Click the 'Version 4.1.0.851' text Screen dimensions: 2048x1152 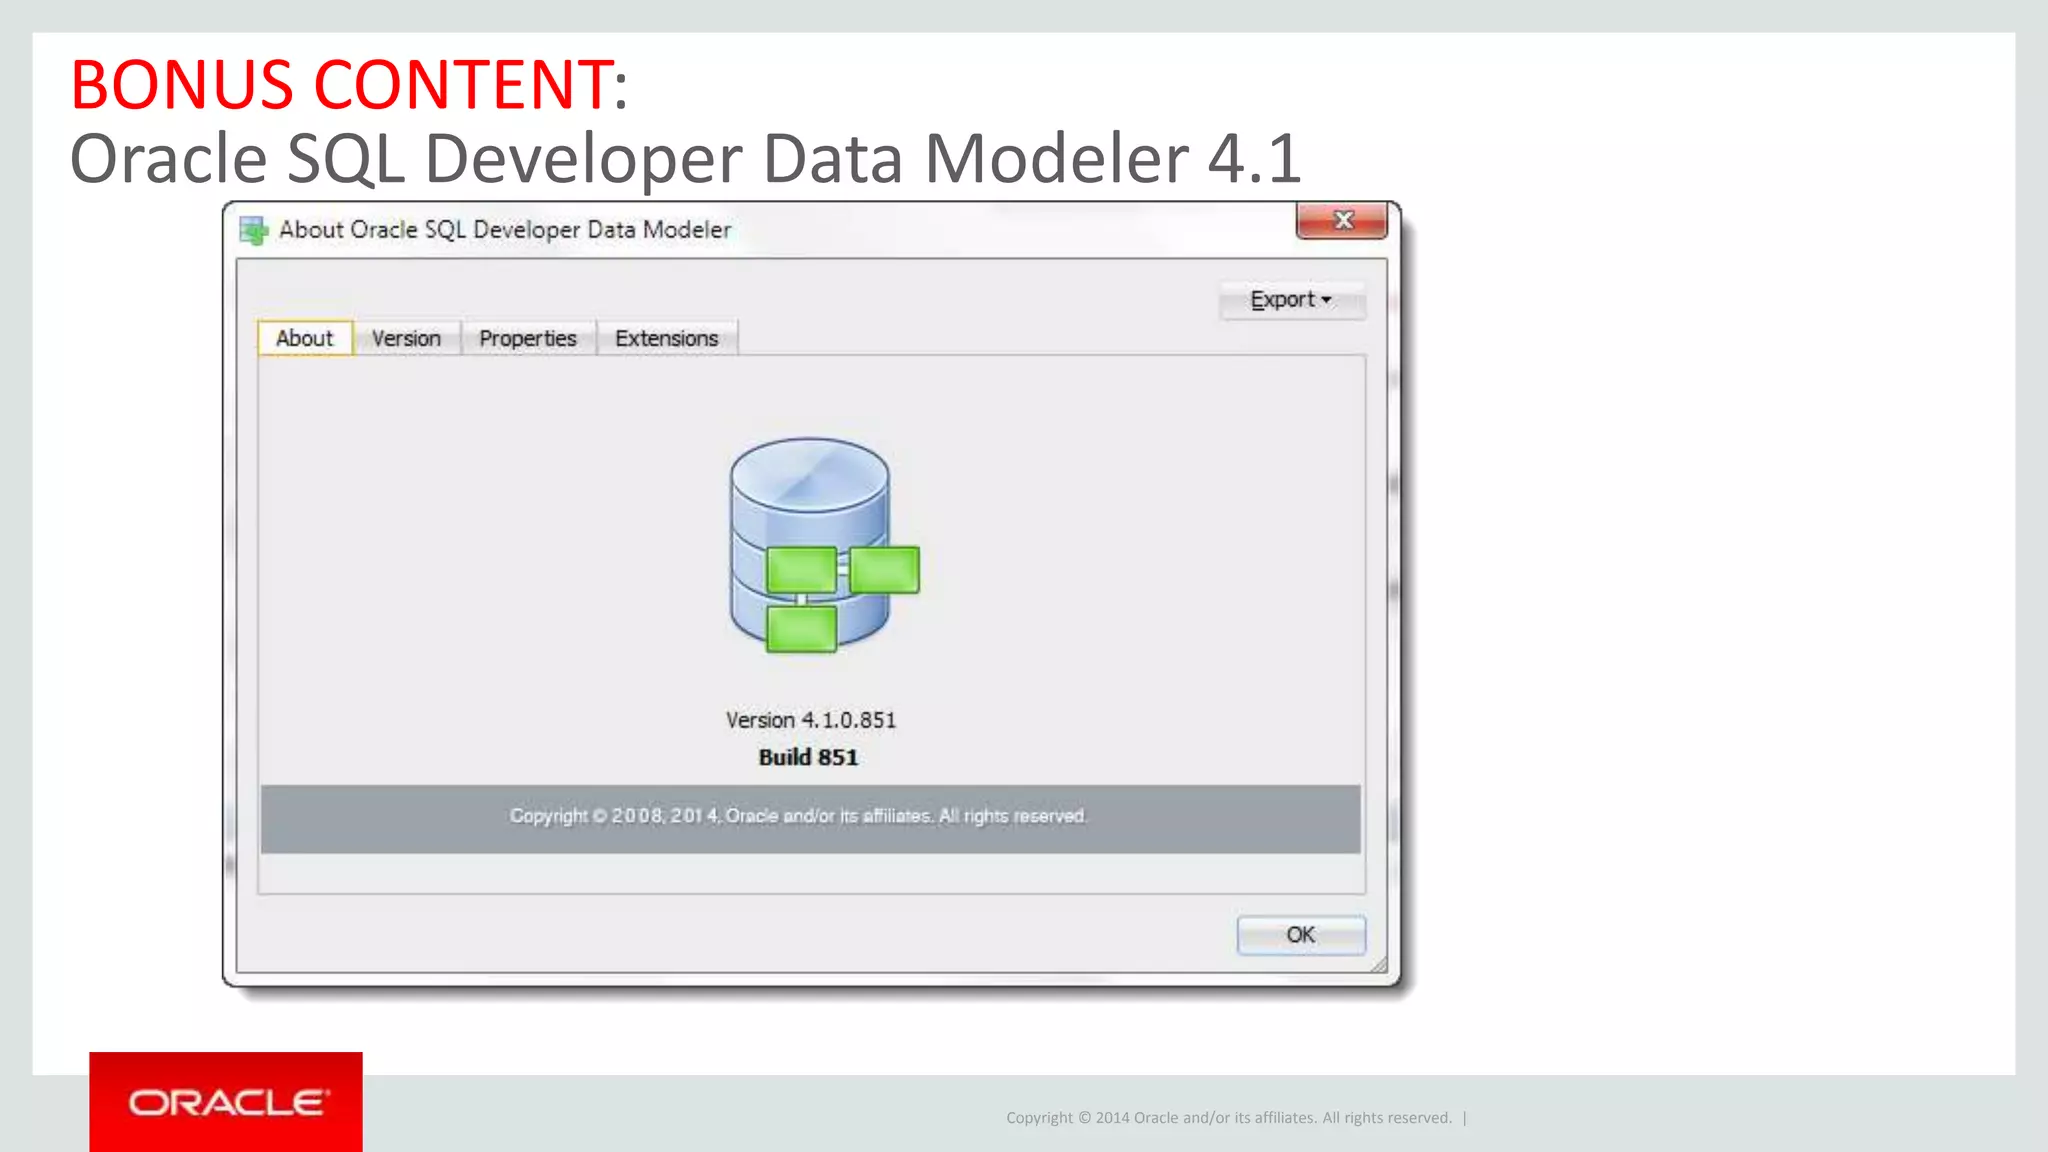811,720
